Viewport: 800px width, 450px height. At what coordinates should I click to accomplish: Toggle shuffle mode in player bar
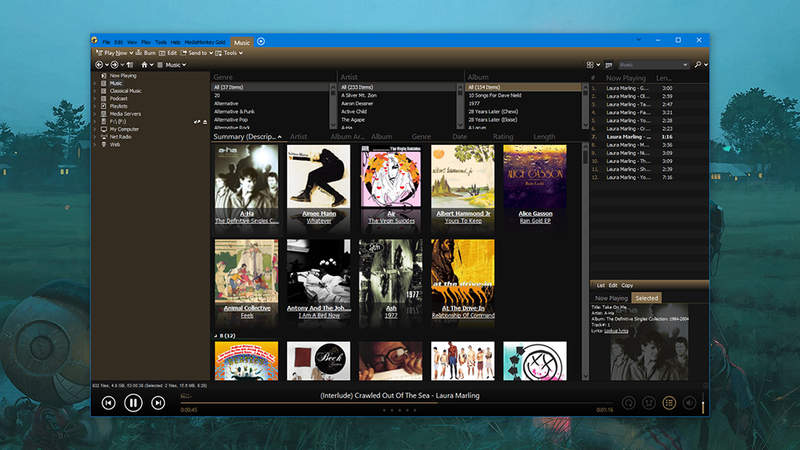click(x=648, y=403)
